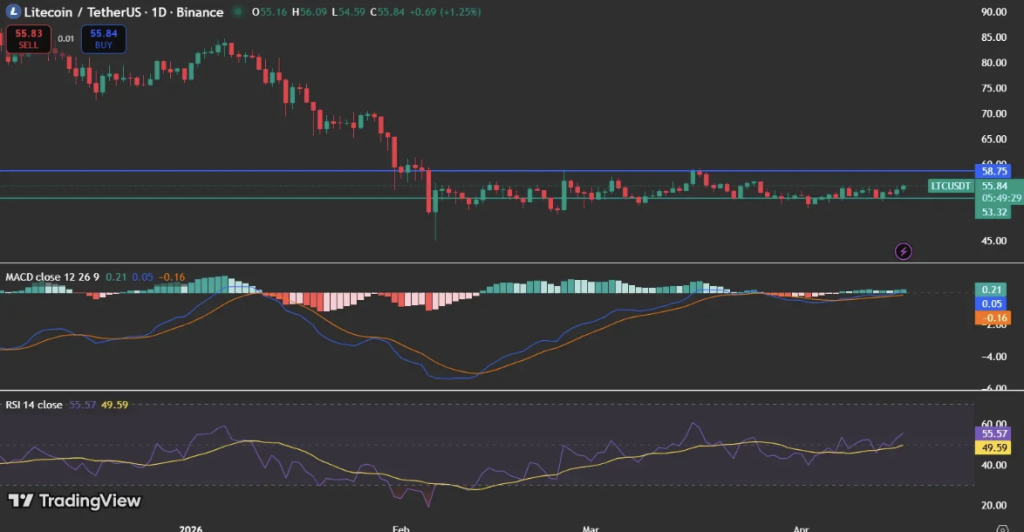The image size is (1024, 532).
Task: Click the 45.00 label on the price axis
Action: tap(994, 241)
